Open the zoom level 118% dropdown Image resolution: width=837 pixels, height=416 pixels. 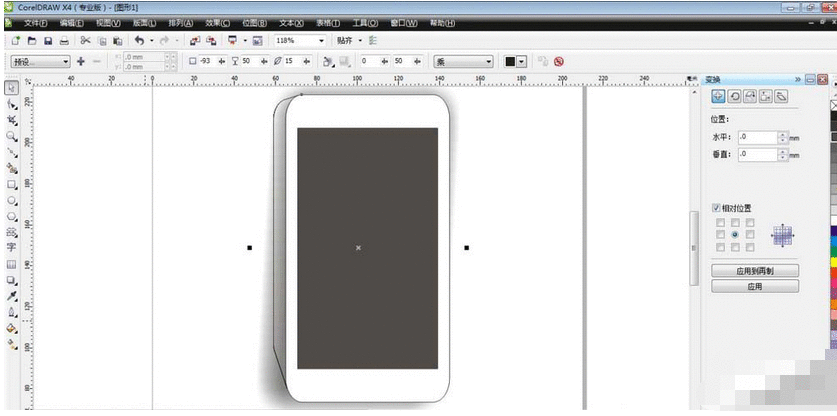(322, 41)
